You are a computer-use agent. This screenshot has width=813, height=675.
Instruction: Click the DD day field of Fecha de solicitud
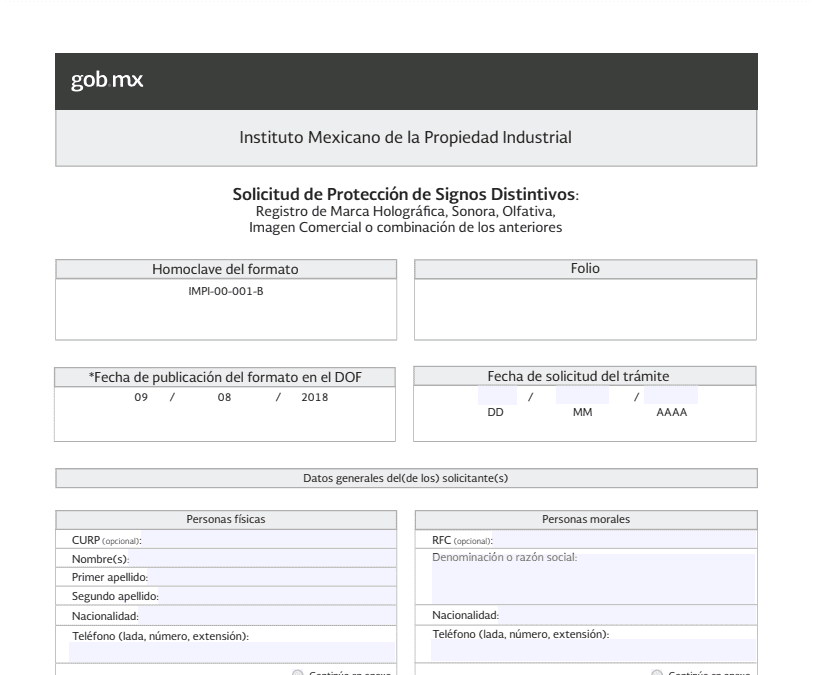click(x=497, y=396)
